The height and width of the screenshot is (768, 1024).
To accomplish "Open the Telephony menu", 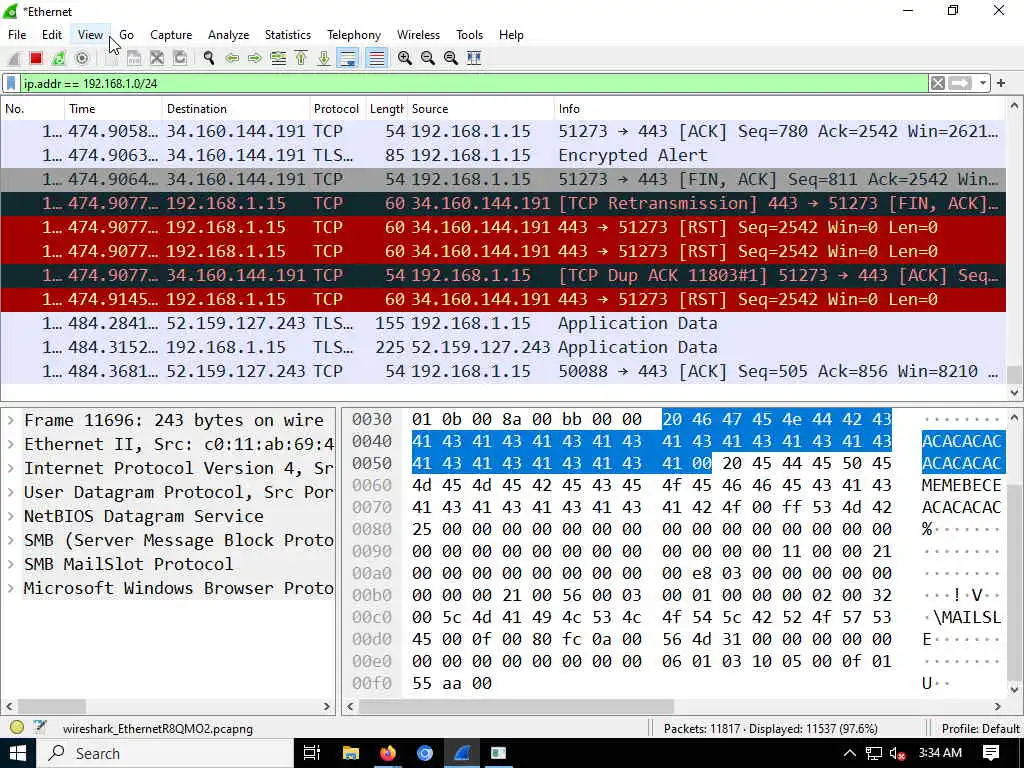I will point(354,35).
